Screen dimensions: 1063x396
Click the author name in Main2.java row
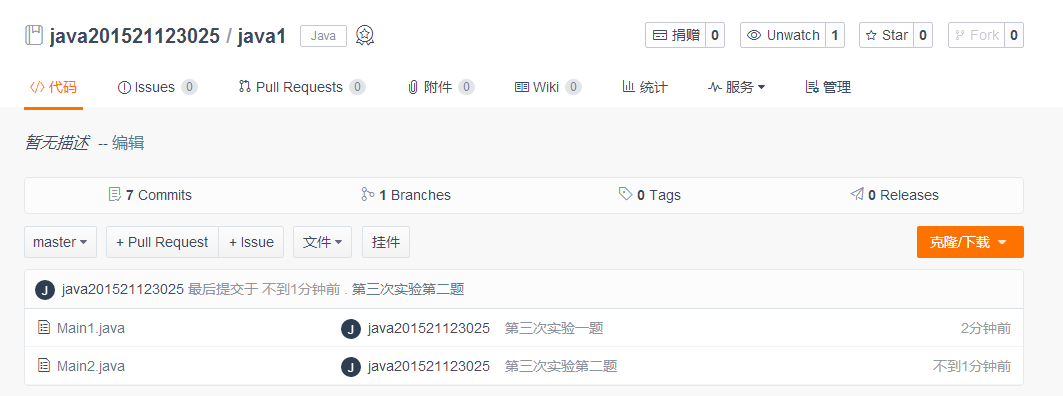click(x=428, y=367)
